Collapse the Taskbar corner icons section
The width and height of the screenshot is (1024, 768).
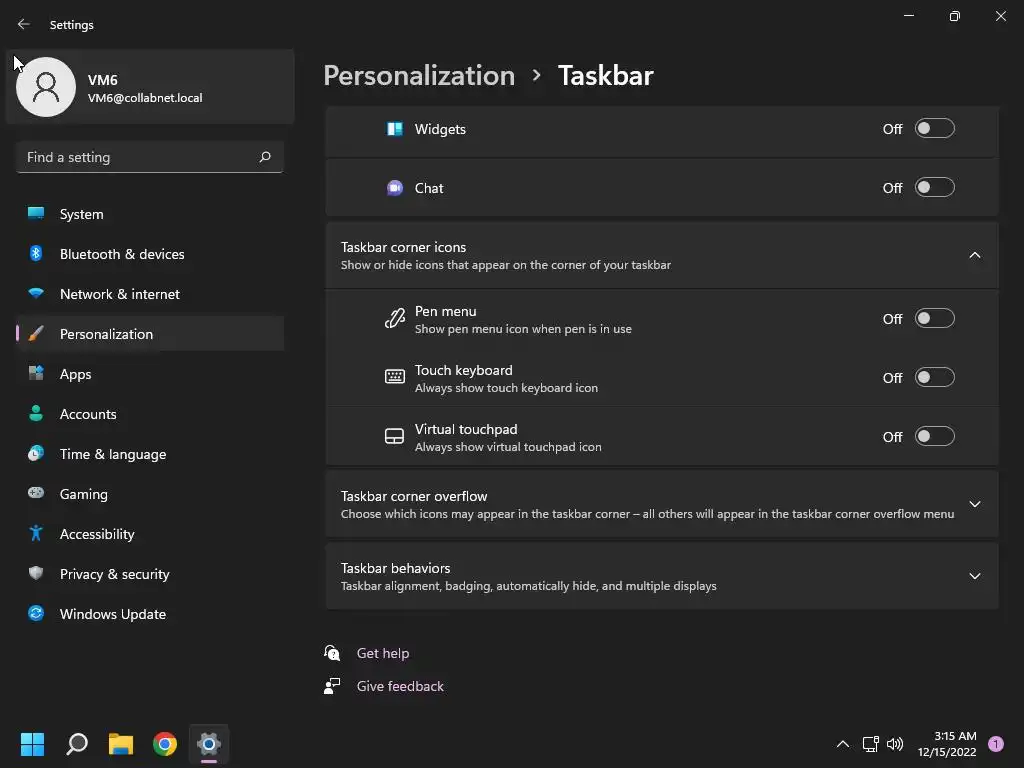(975, 255)
